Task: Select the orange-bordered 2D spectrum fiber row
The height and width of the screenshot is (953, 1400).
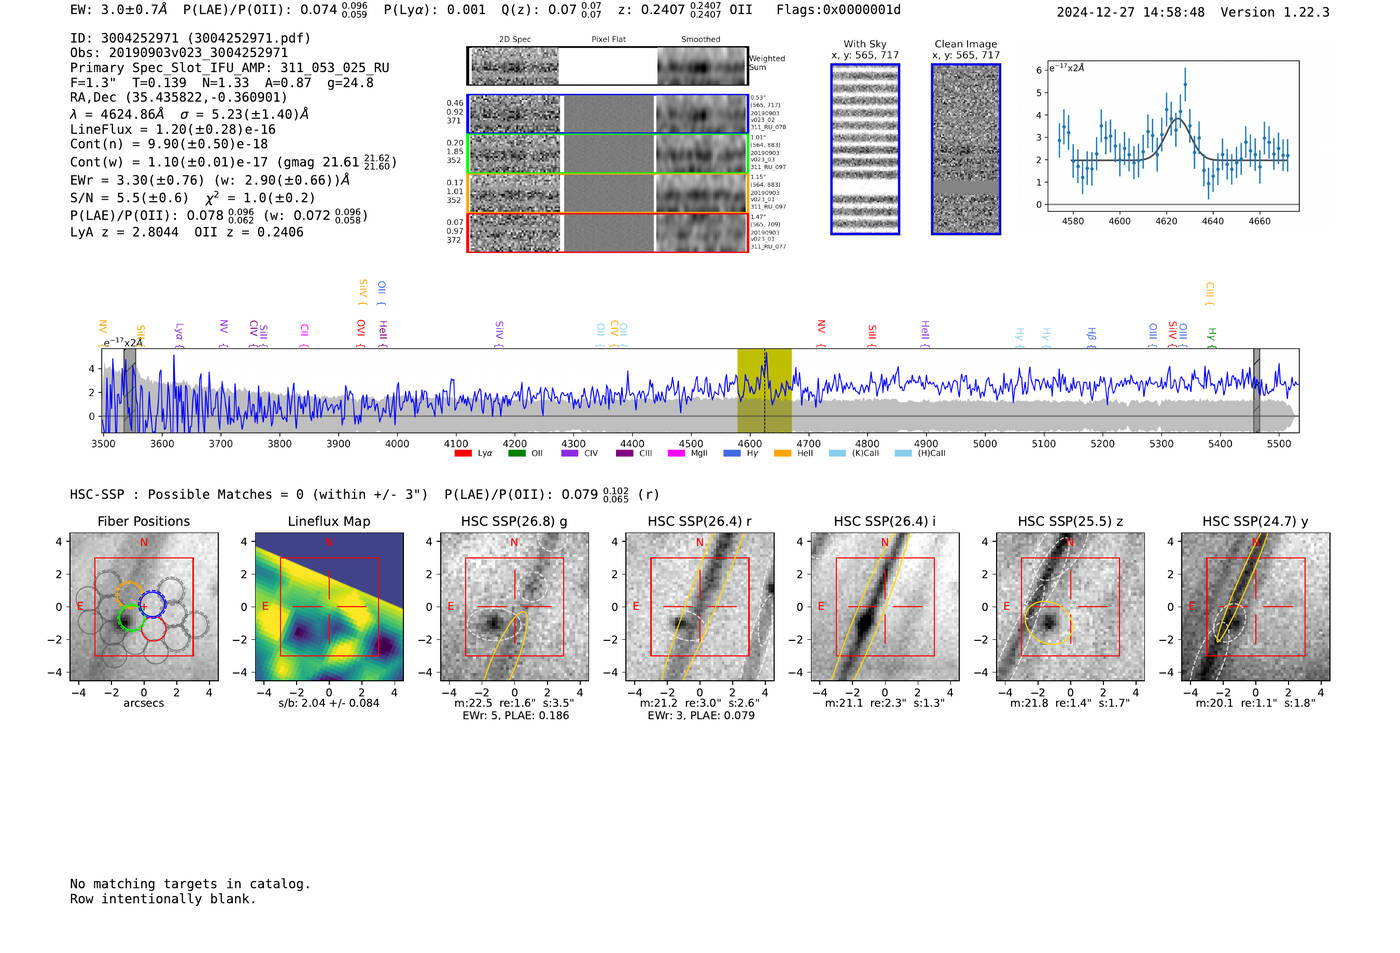Action: (x=608, y=193)
